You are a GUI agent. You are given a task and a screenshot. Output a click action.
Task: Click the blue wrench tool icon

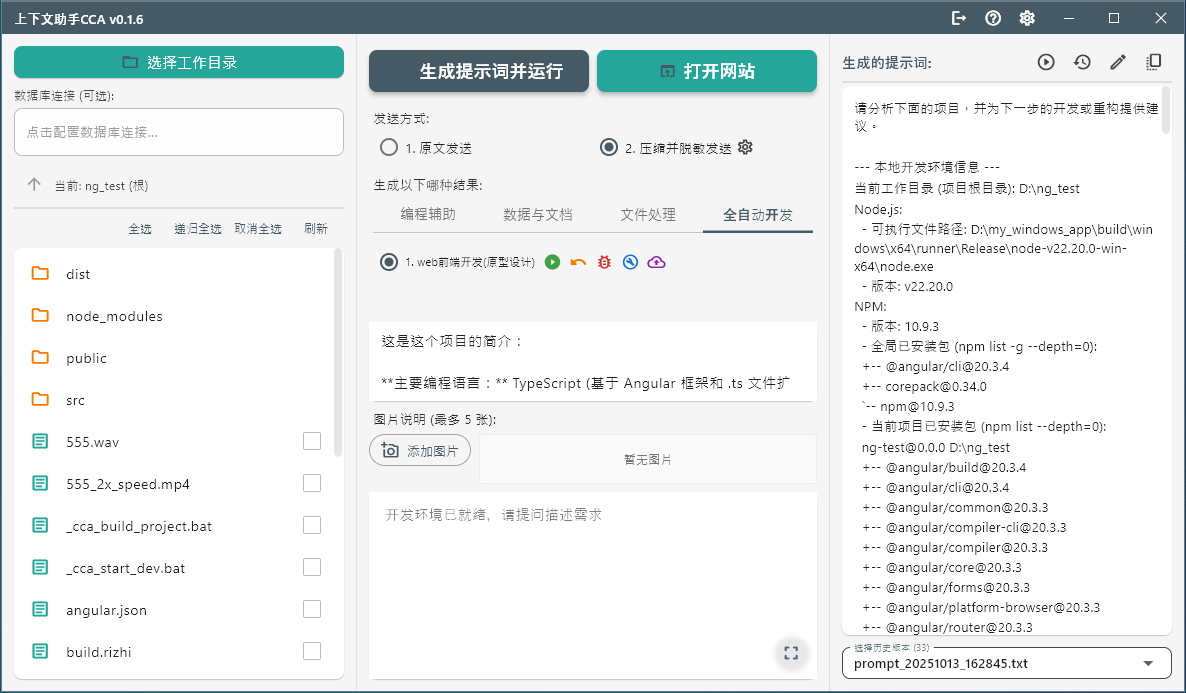coord(630,263)
